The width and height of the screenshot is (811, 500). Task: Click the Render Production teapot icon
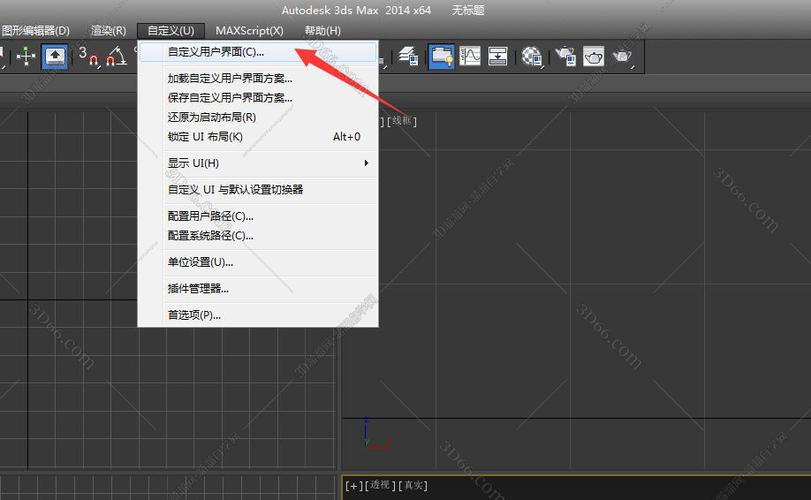tap(622, 56)
